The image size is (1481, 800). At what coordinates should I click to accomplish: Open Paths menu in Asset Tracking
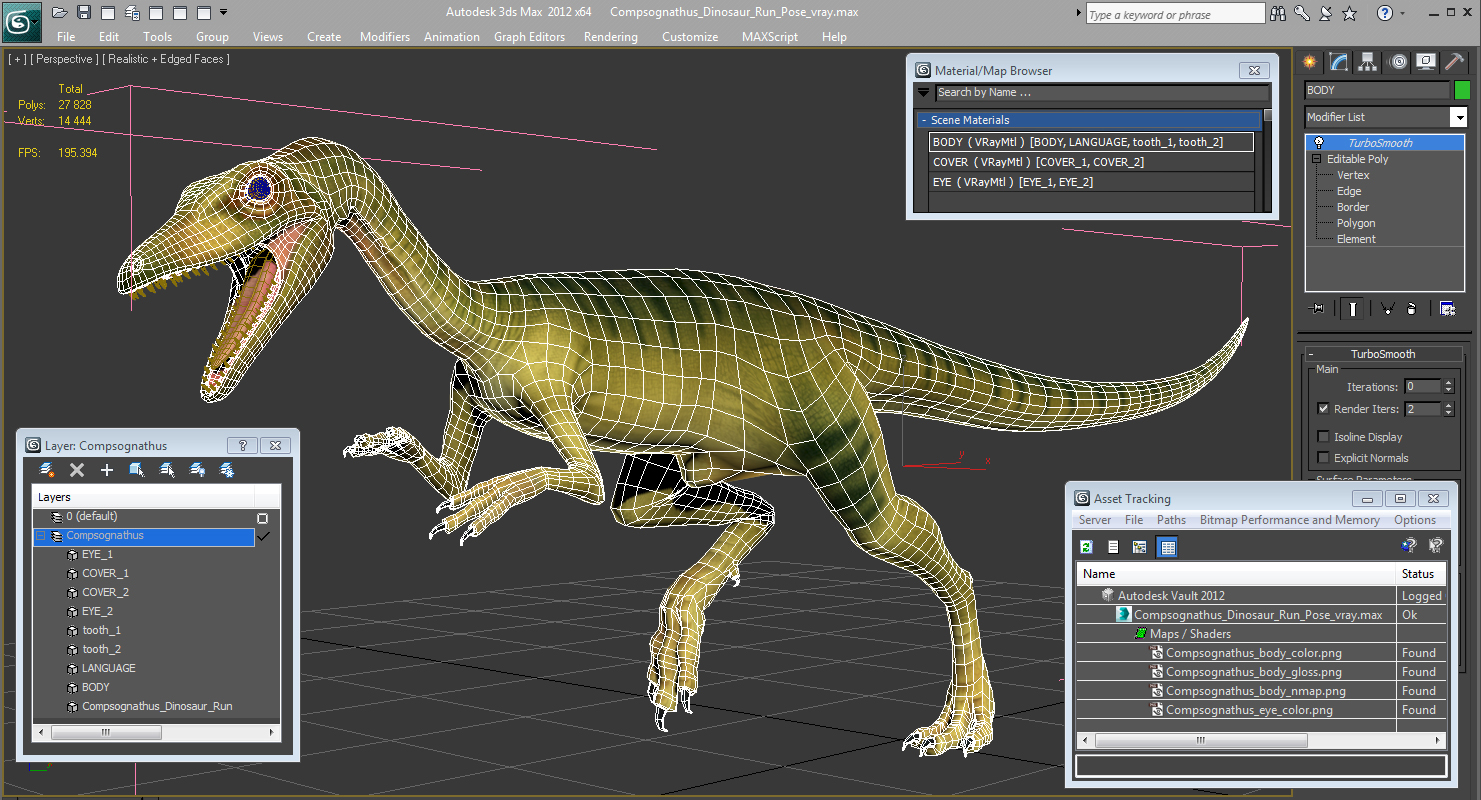point(1171,520)
